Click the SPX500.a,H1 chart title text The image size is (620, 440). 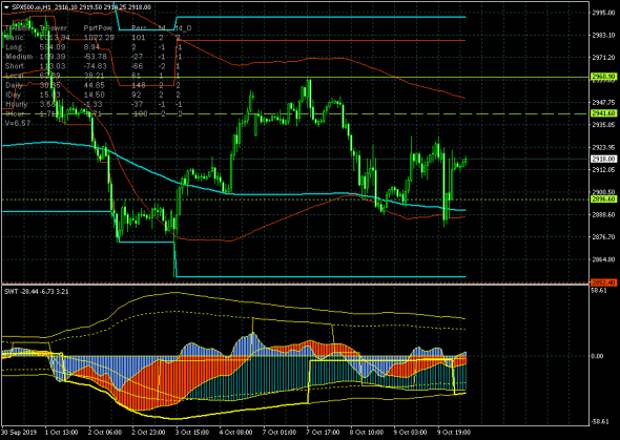(30, 7)
